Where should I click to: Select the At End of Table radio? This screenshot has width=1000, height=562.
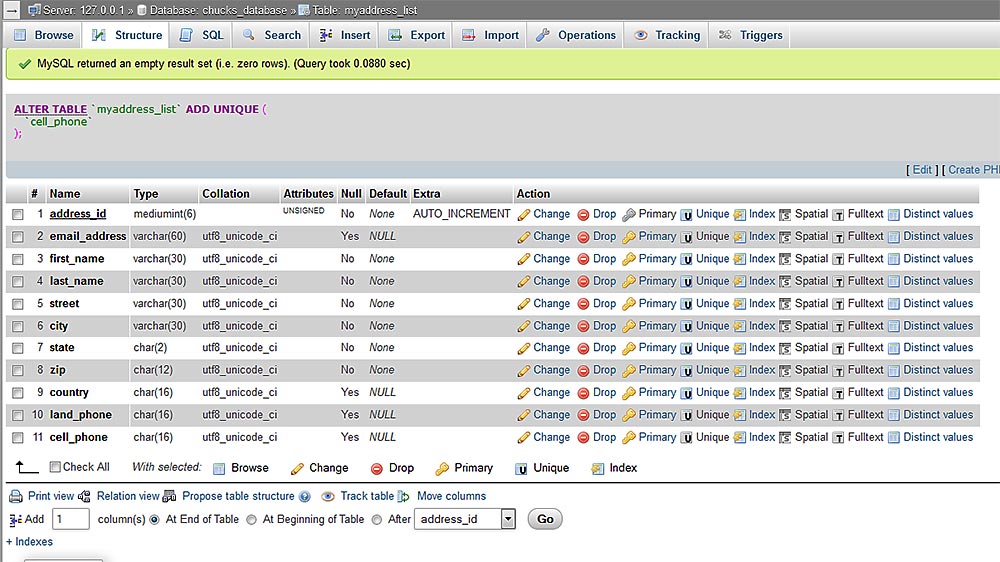tap(154, 520)
